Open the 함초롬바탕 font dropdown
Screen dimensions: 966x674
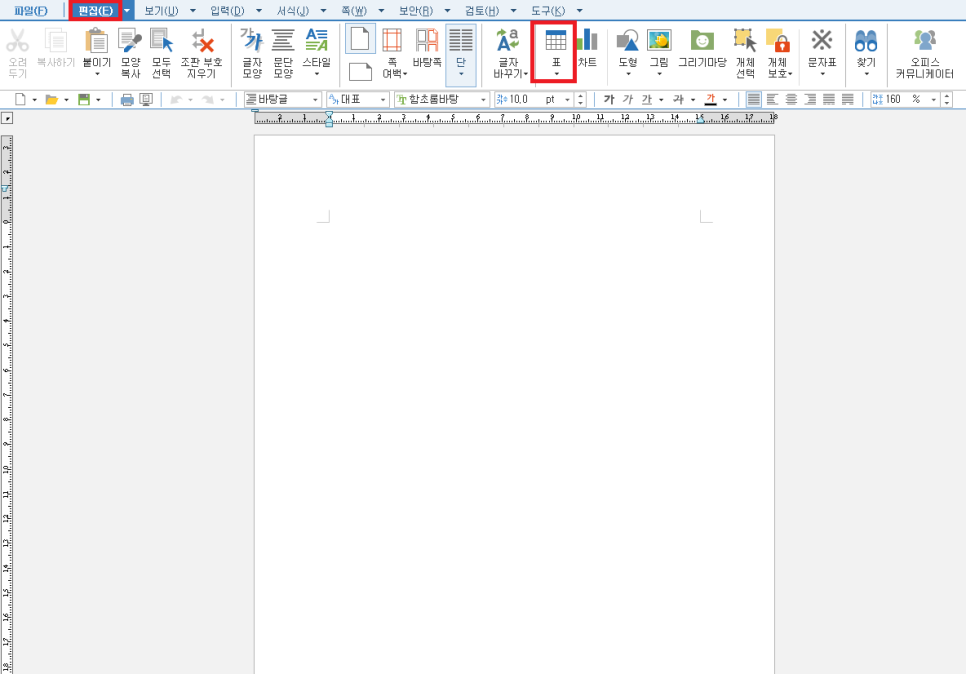pos(483,99)
